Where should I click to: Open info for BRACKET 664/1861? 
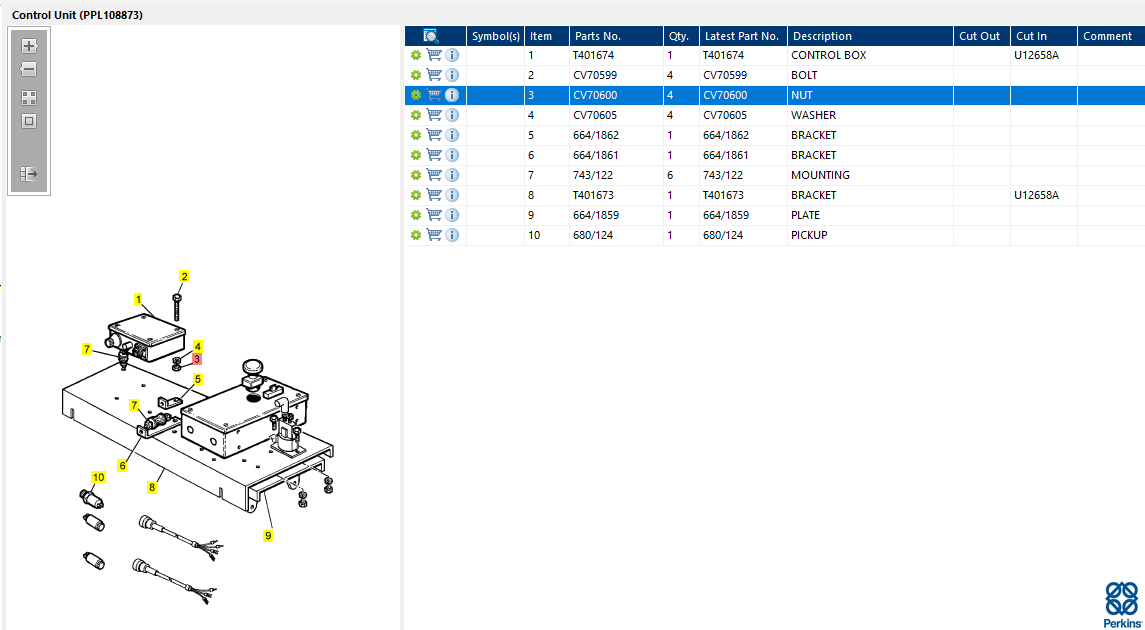(x=452, y=155)
